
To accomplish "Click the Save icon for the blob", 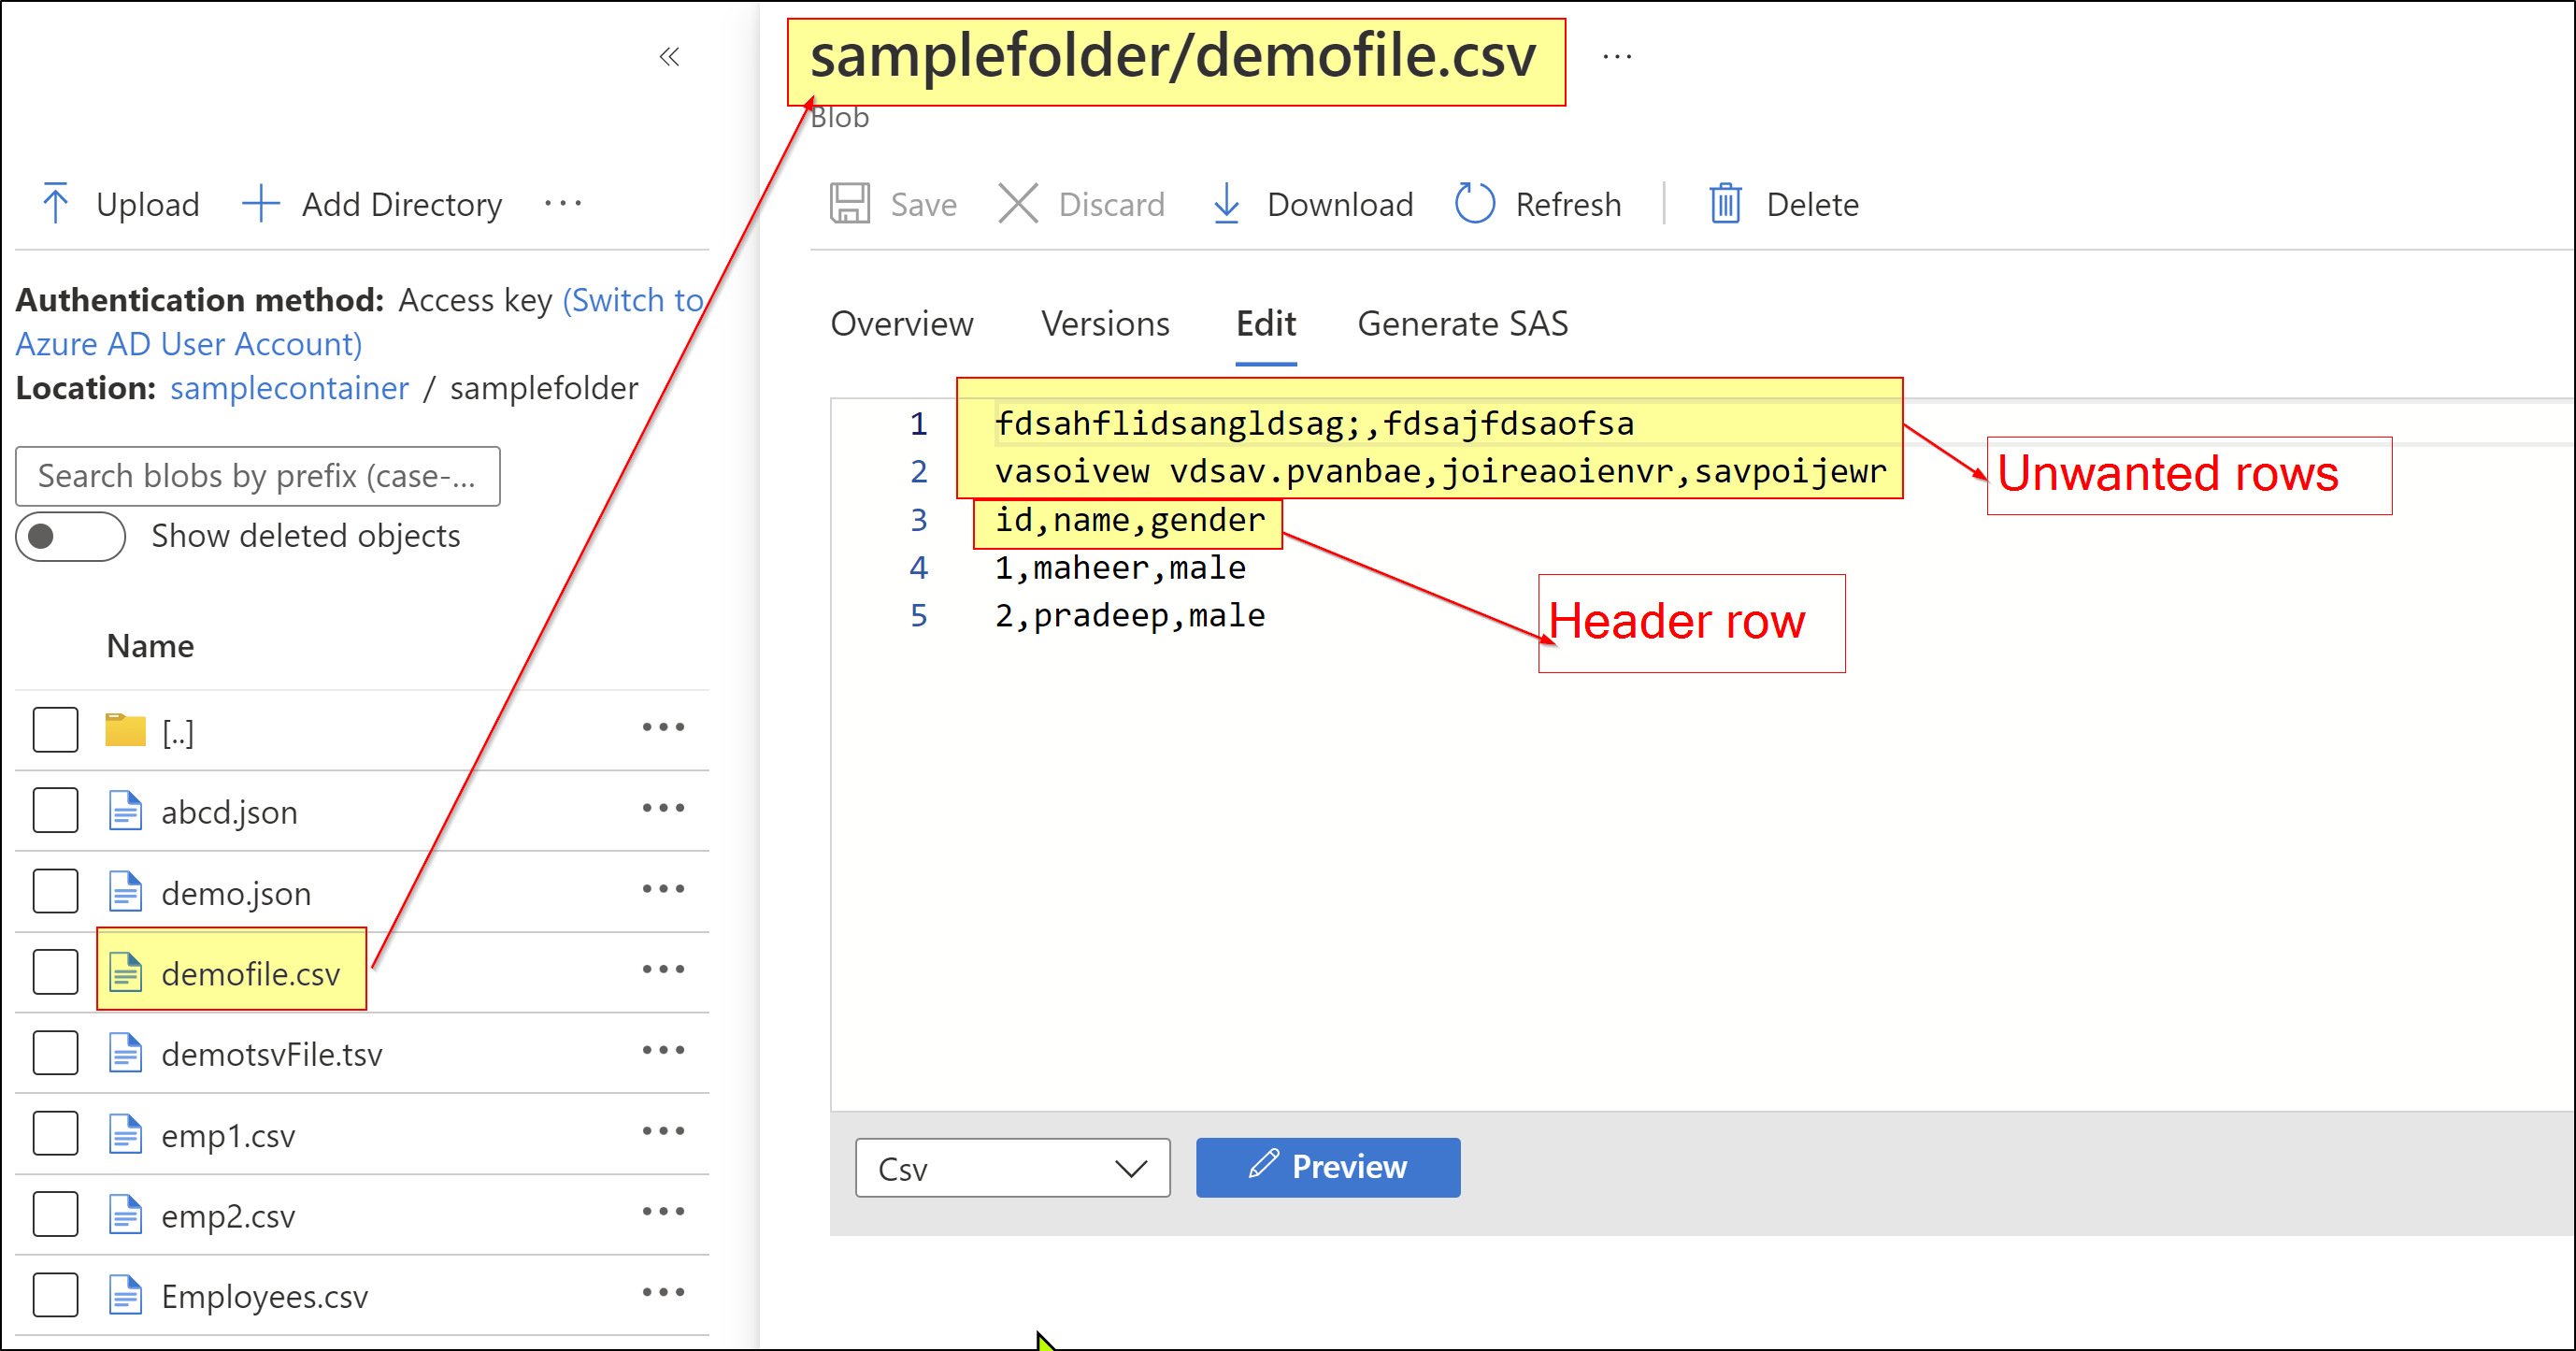I will click(x=849, y=203).
